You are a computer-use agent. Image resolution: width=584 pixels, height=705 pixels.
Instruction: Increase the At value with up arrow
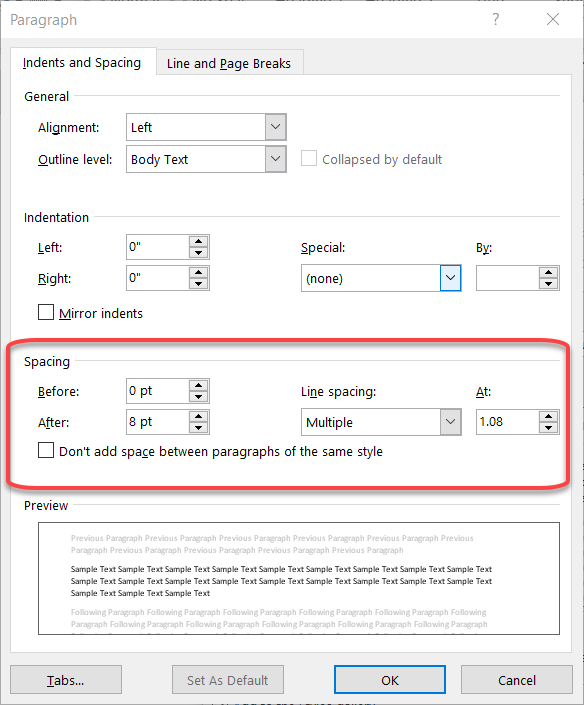pyautogui.click(x=548, y=416)
